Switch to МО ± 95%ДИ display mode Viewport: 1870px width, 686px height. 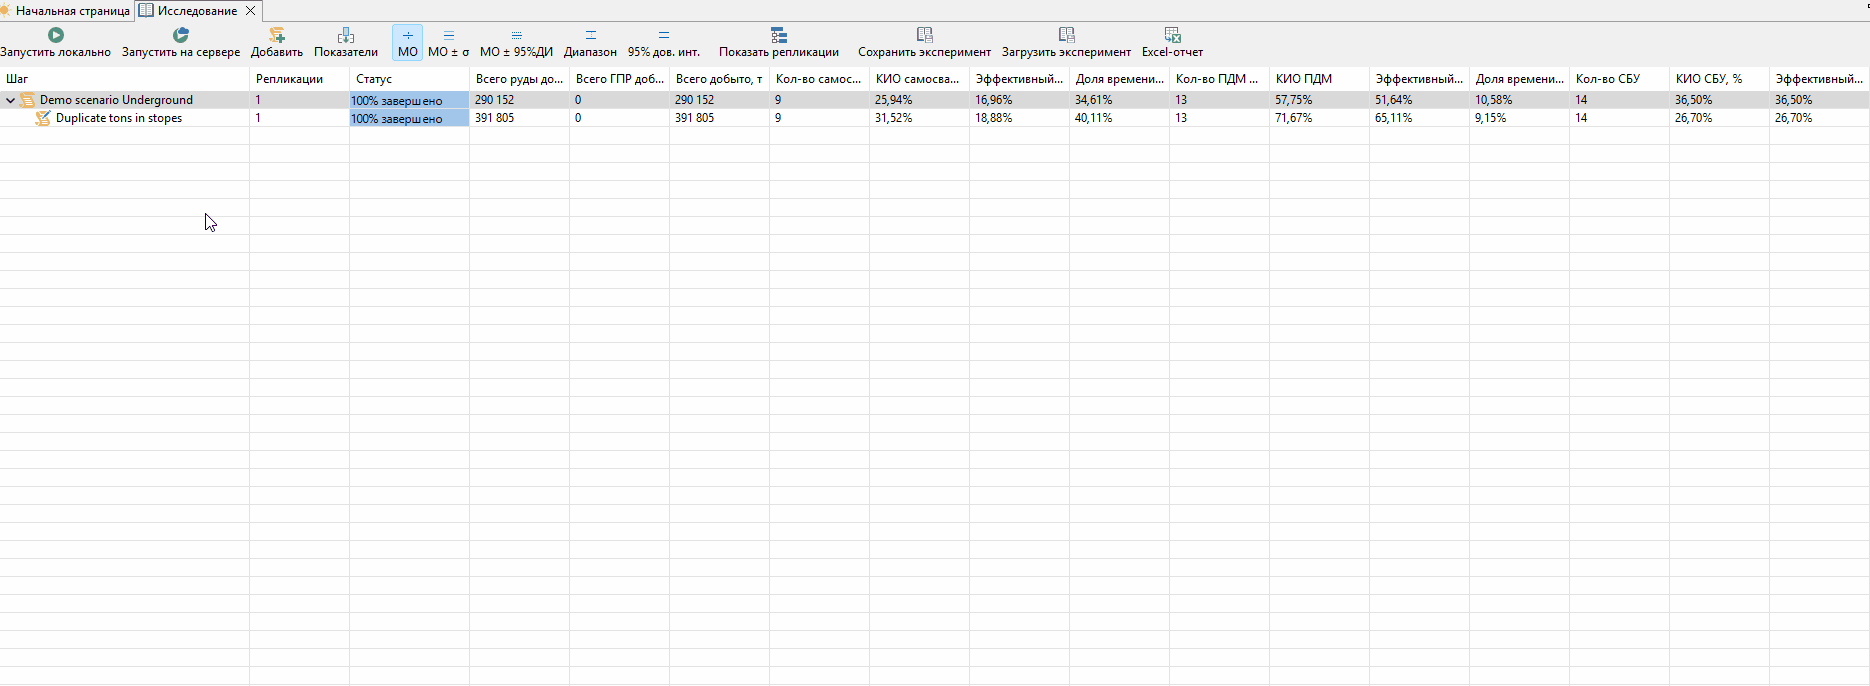click(x=516, y=43)
